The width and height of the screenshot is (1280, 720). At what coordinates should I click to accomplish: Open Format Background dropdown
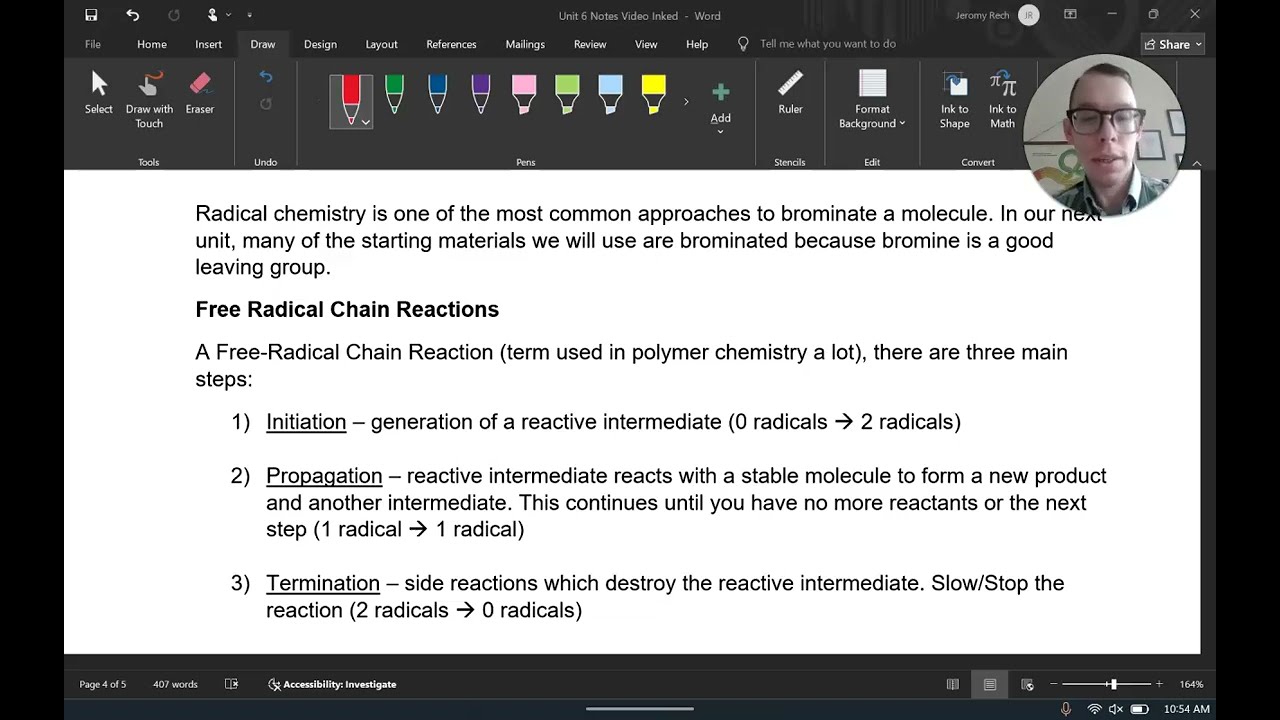click(x=872, y=100)
